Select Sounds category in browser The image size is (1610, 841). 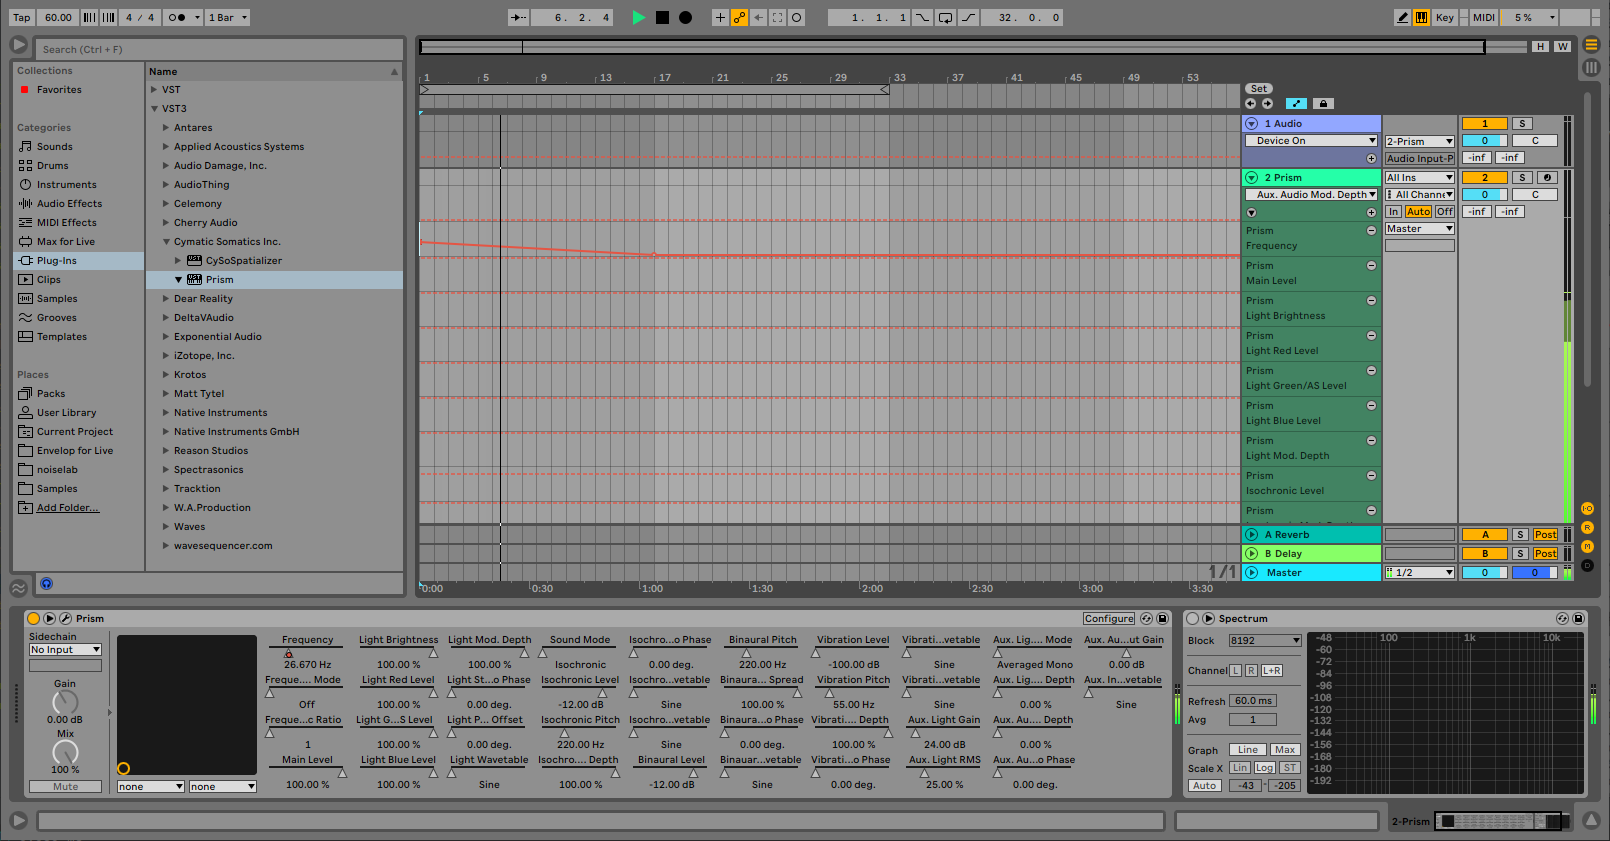point(55,147)
